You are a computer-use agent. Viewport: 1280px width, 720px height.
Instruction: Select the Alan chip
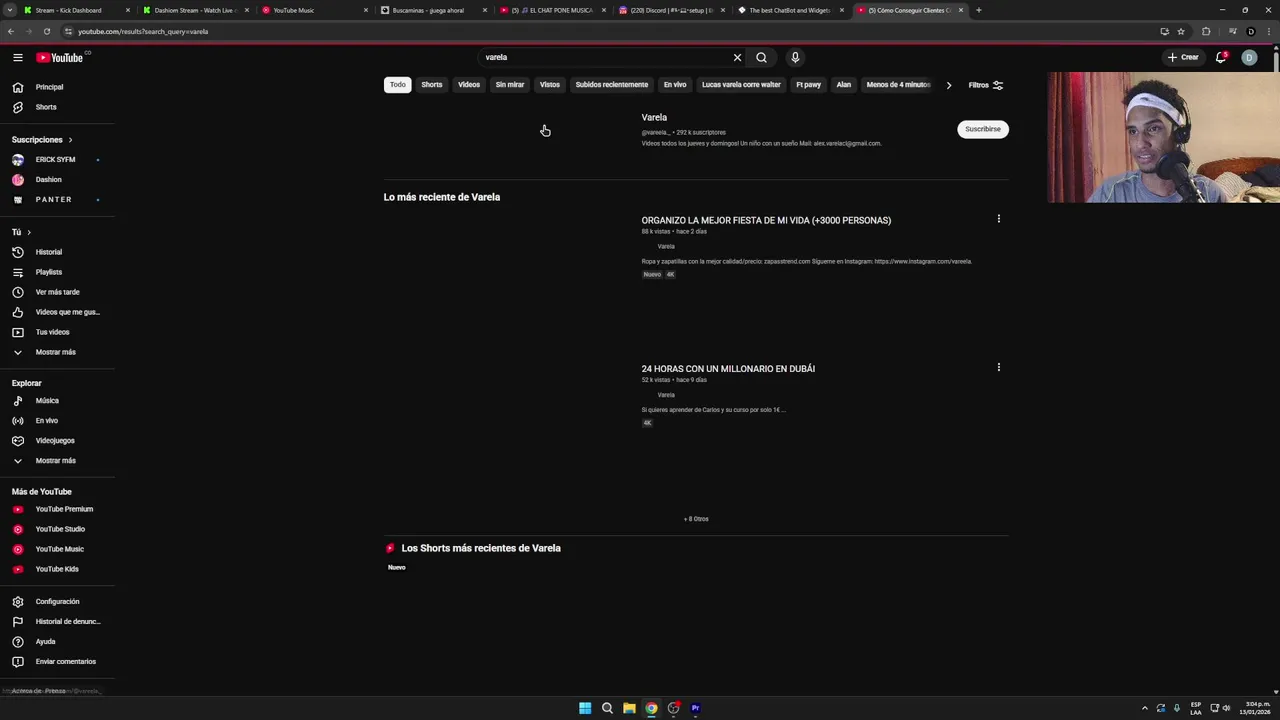tap(844, 85)
